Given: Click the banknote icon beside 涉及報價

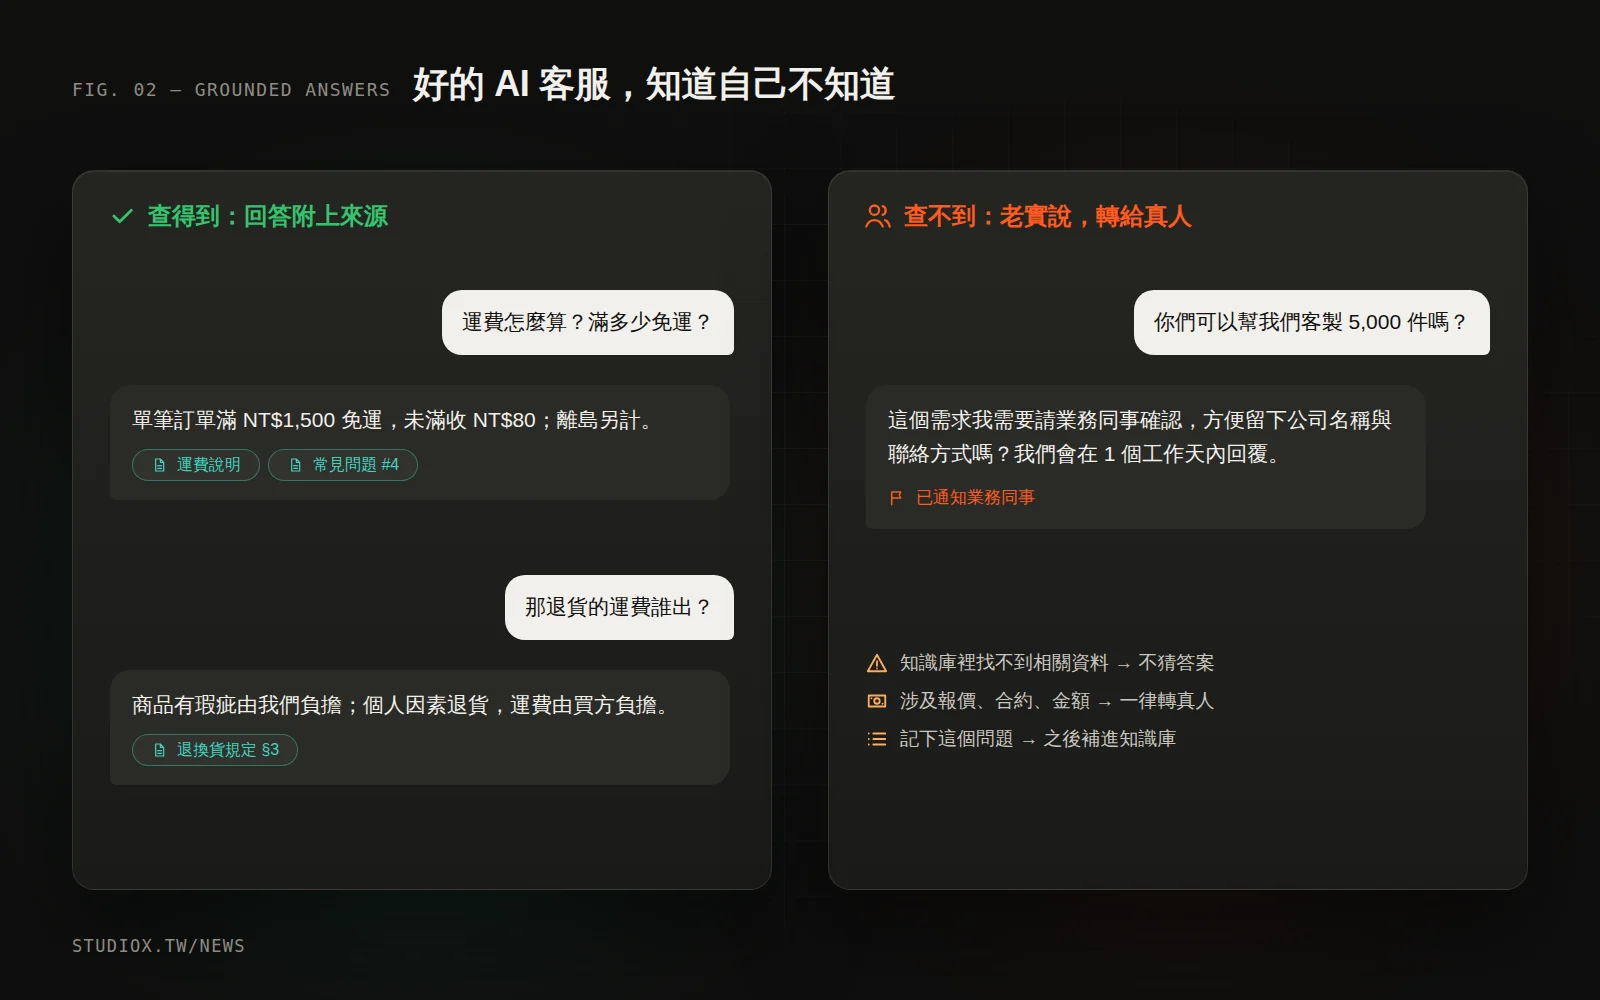Looking at the screenshot, I should [877, 701].
